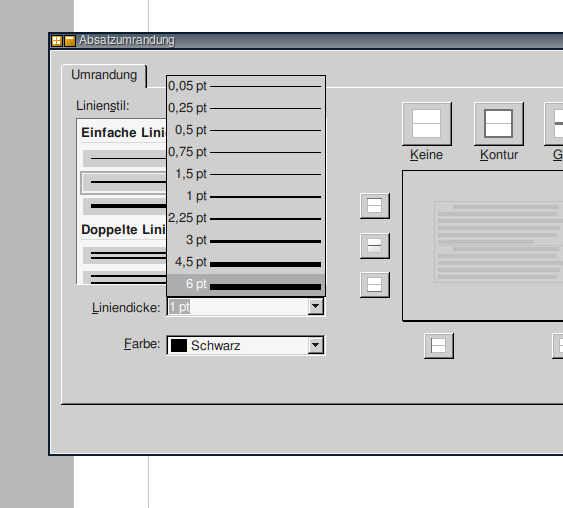
Task: Click the black Schwarz color swatch
Action: [179, 345]
